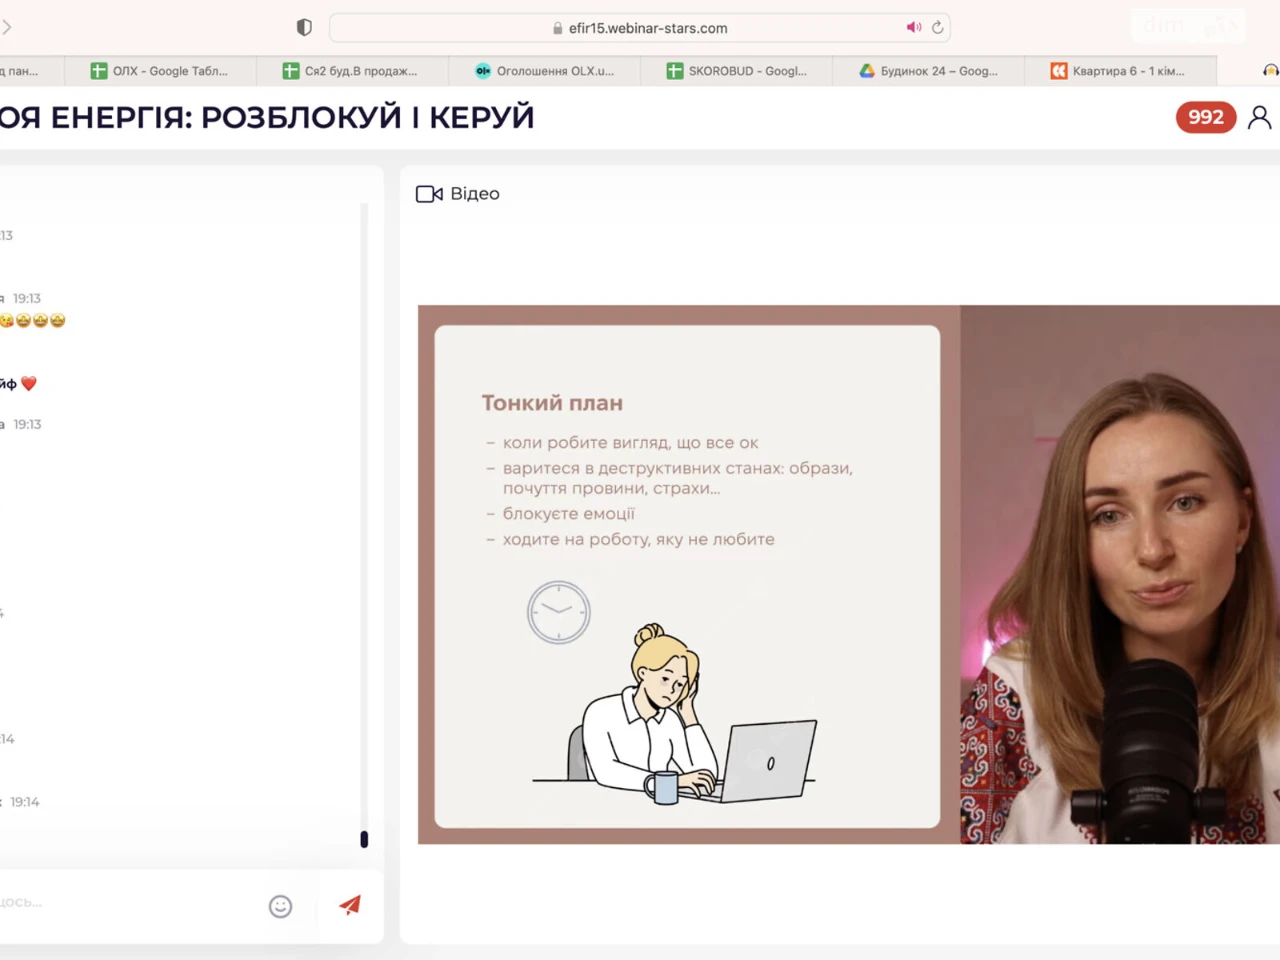Open the Квартира 6 - 1 кім... bookmark
This screenshot has width=1280, height=960.
click(x=1120, y=71)
